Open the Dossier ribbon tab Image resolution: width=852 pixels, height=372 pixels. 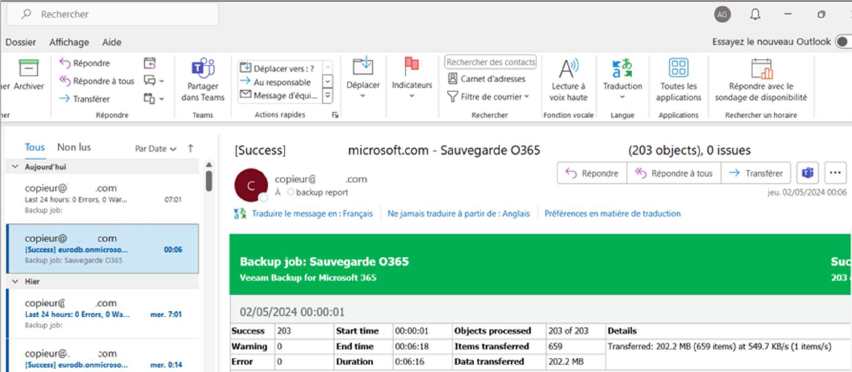tap(21, 42)
